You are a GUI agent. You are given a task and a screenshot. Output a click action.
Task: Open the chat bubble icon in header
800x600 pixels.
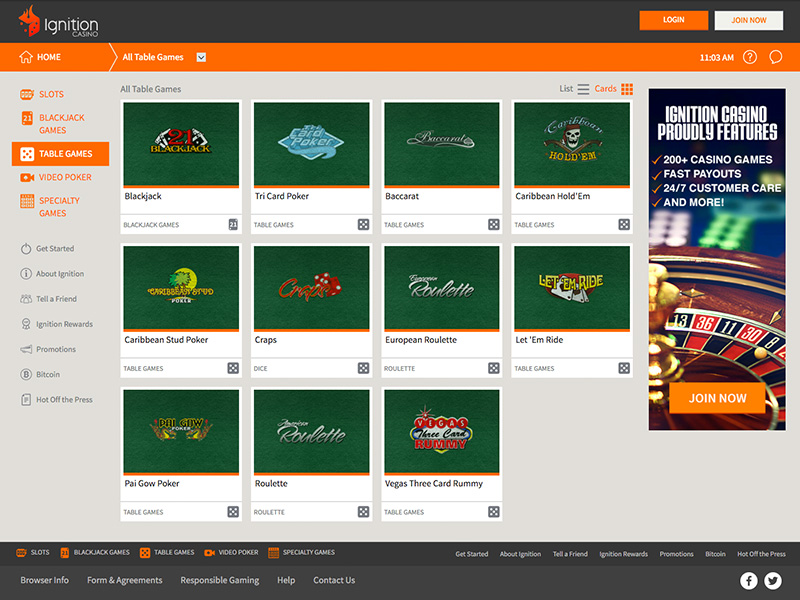[776, 57]
